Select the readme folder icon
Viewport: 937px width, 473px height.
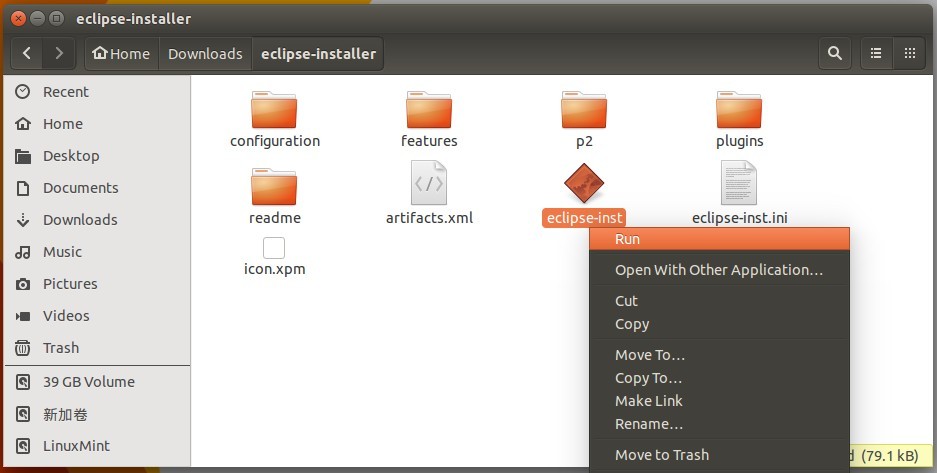(274, 186)
